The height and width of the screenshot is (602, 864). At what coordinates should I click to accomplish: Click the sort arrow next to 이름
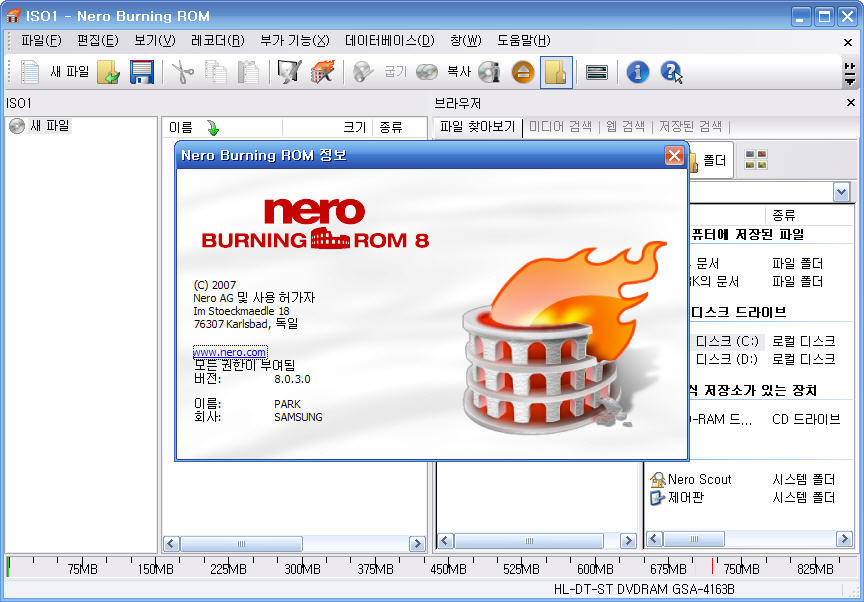click(x=213, y=128)
